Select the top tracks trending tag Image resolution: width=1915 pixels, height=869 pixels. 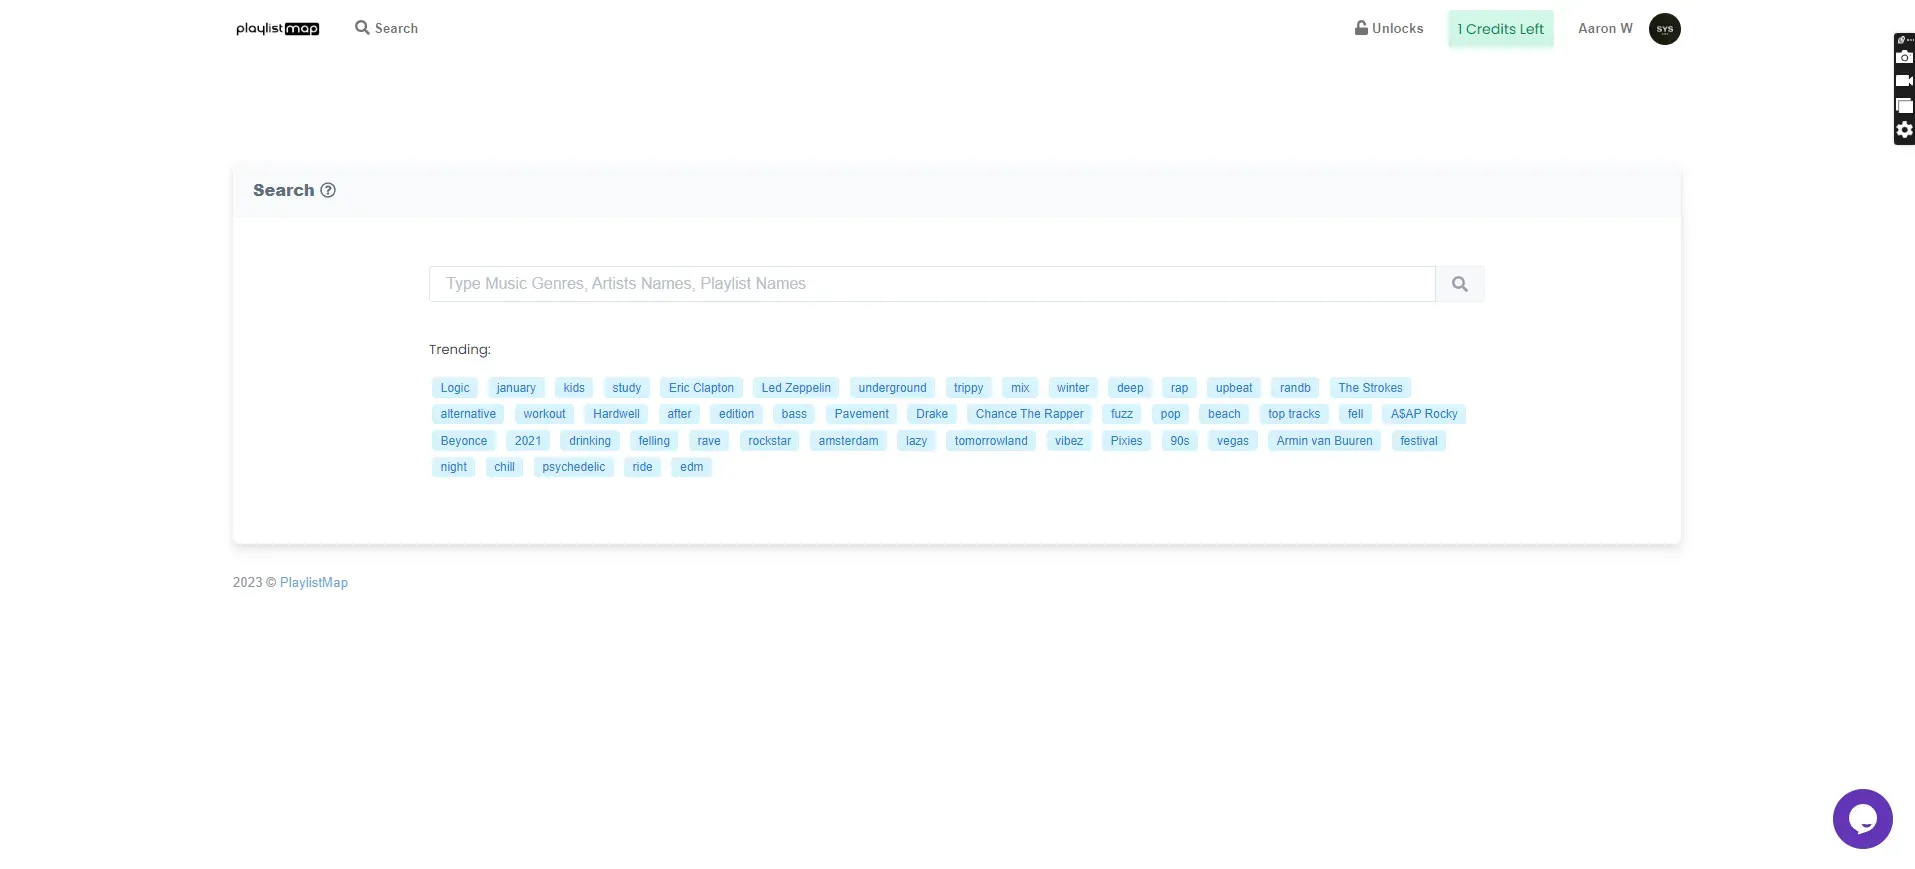point(1294,414)
